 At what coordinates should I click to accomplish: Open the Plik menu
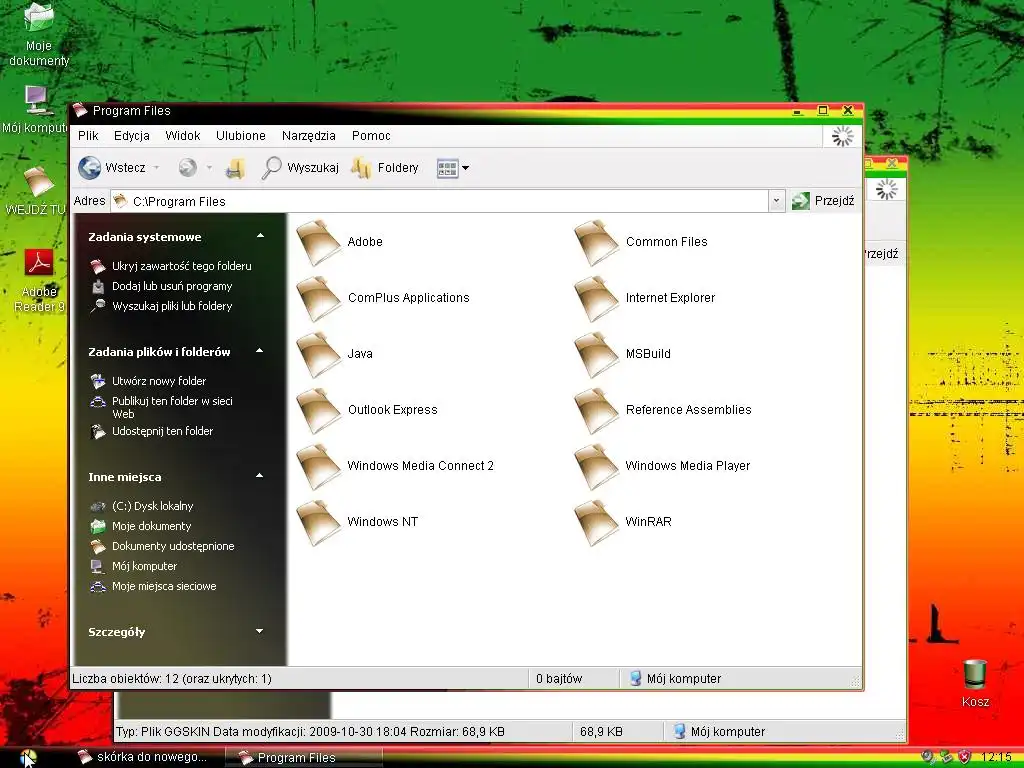point(88,136)
